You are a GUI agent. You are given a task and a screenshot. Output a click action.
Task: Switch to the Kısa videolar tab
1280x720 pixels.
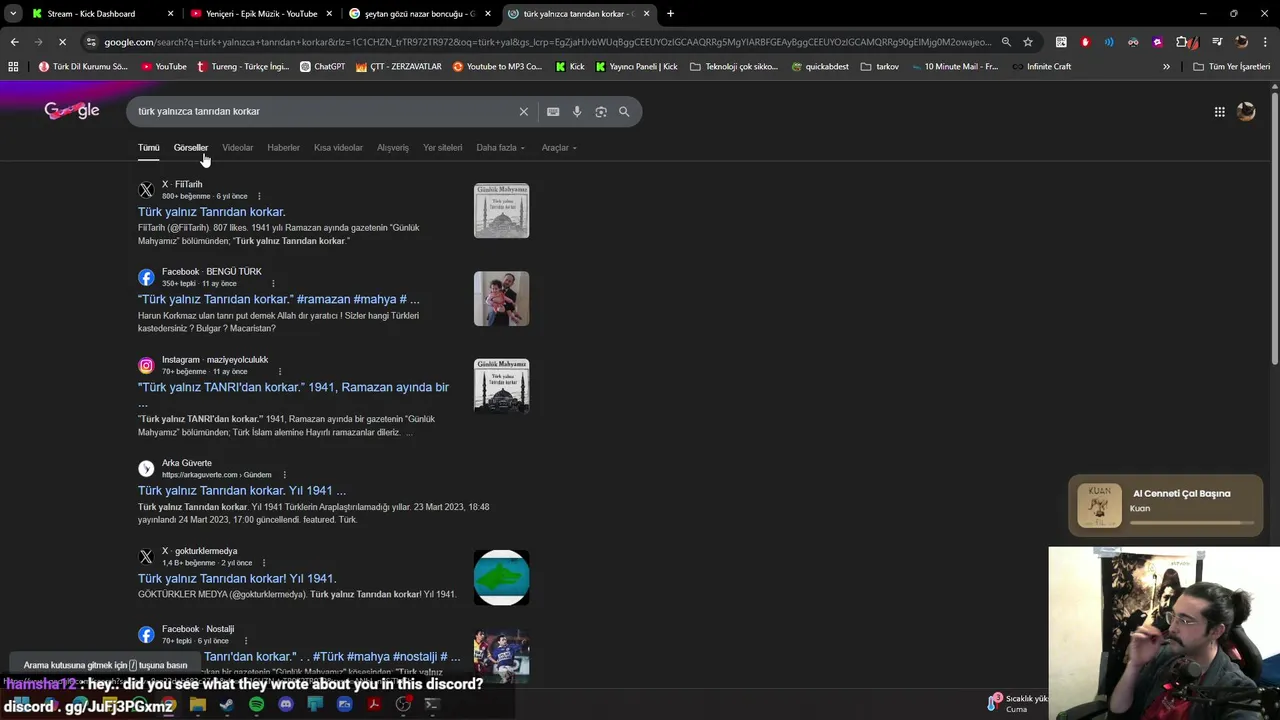click(x=338, y=148)
